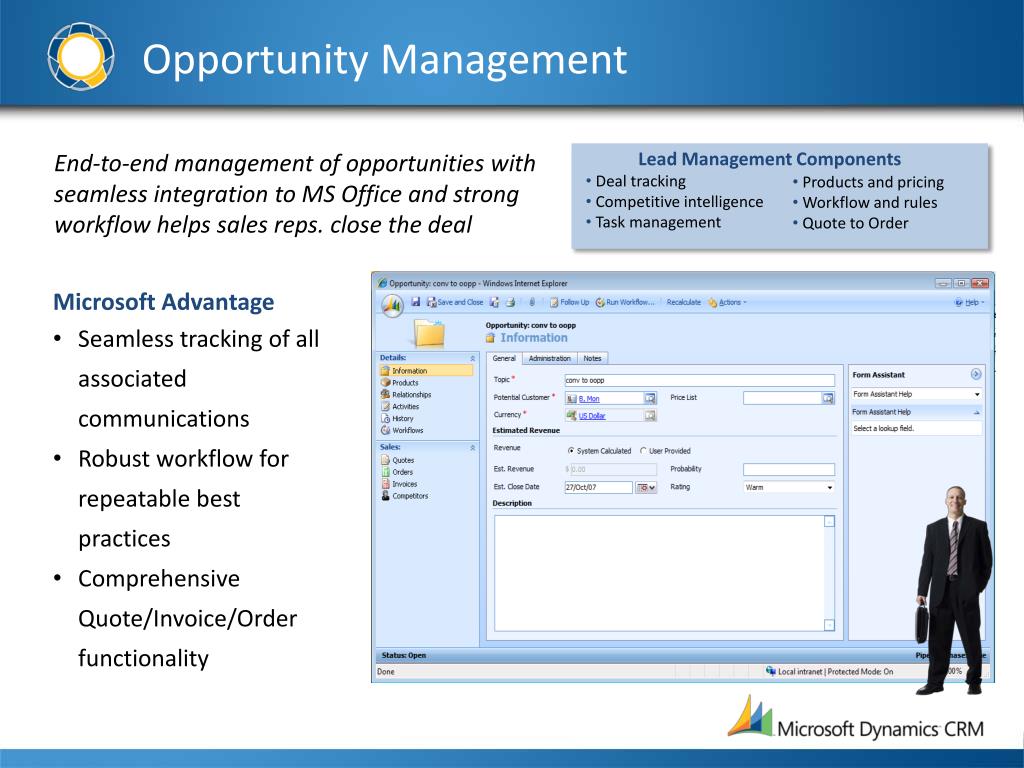This screenshot has width=1024, height=768.
Task: Click Potential Customer lookup icon
Action: point(650,398)
